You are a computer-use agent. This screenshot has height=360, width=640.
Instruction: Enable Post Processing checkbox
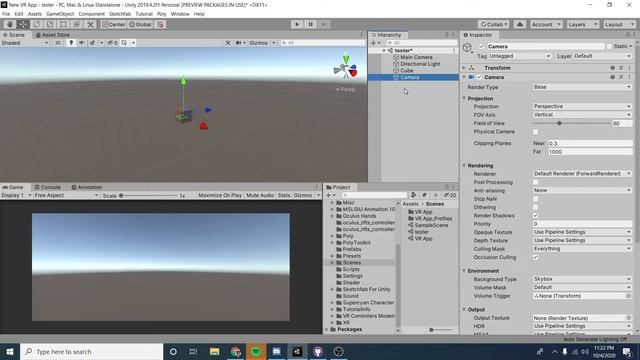coord(536,182)
